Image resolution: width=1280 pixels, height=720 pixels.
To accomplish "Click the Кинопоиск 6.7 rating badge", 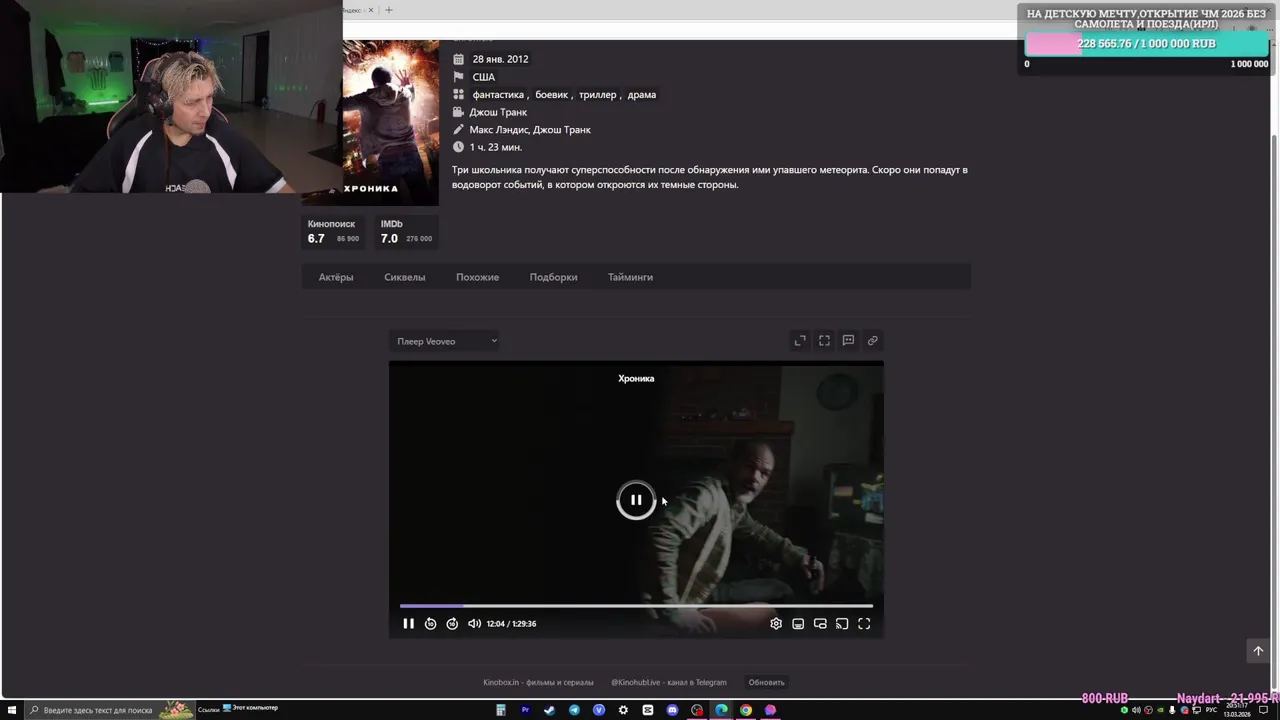I will pos(334,232).
